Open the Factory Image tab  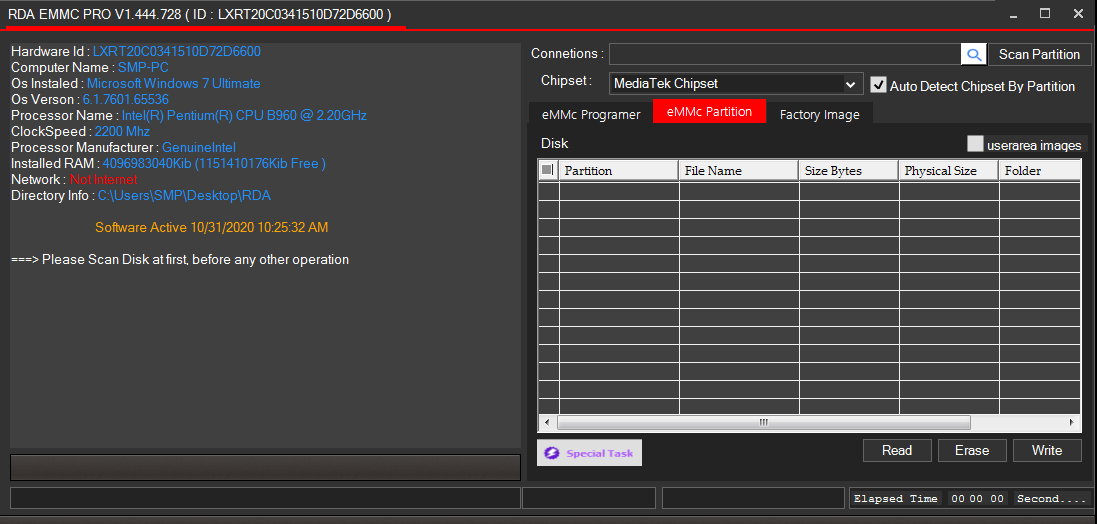(x=819, y=114)
